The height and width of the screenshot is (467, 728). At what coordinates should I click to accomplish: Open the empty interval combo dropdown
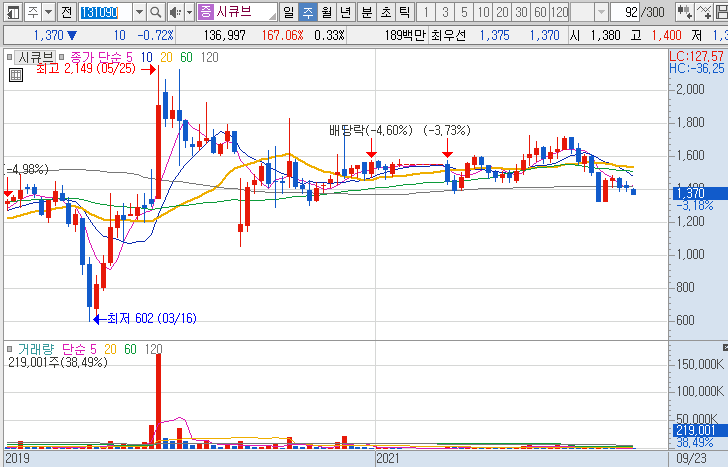(x=601, y=12)
